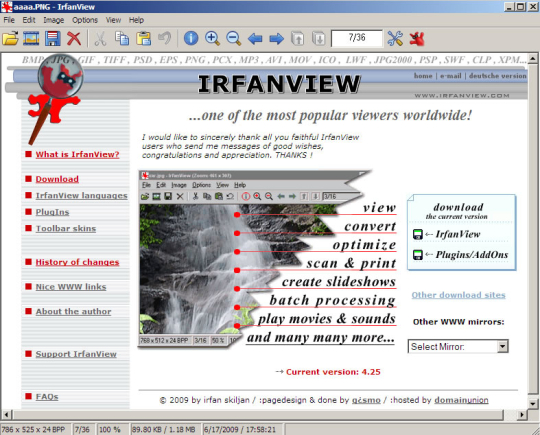Click '6/17/2009 / 17:58:21' status text

click(240, 429)
